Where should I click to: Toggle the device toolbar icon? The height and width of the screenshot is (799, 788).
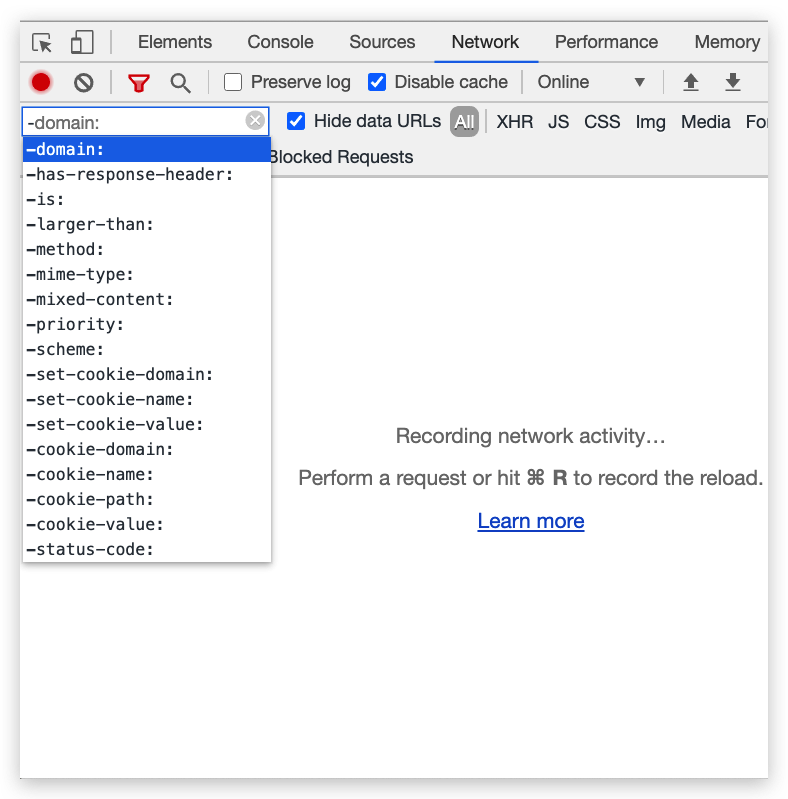coord(82,42)
